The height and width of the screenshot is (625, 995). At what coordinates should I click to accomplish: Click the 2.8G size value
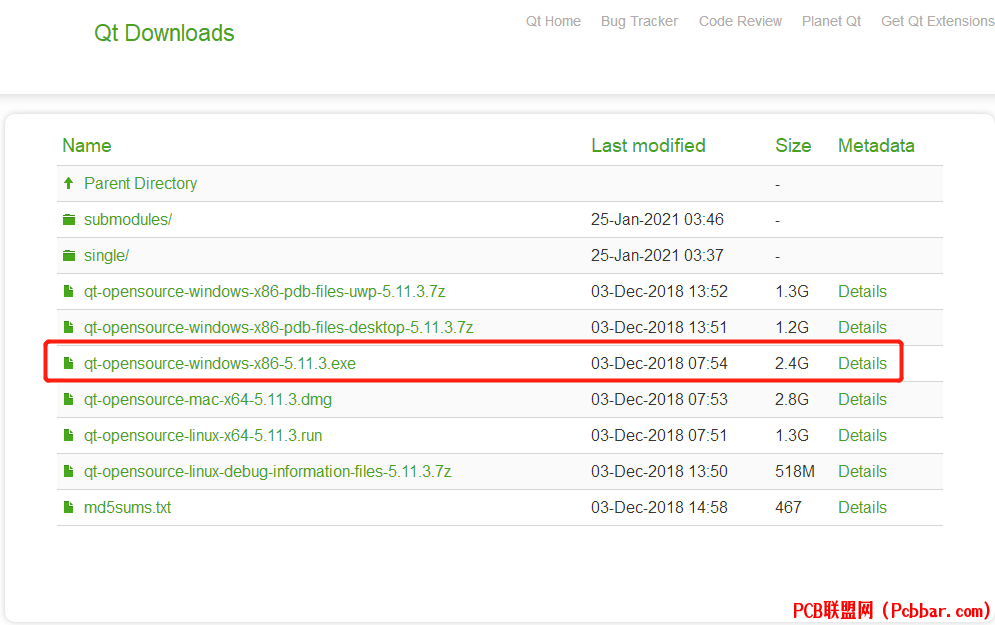[x=792, y=400]
